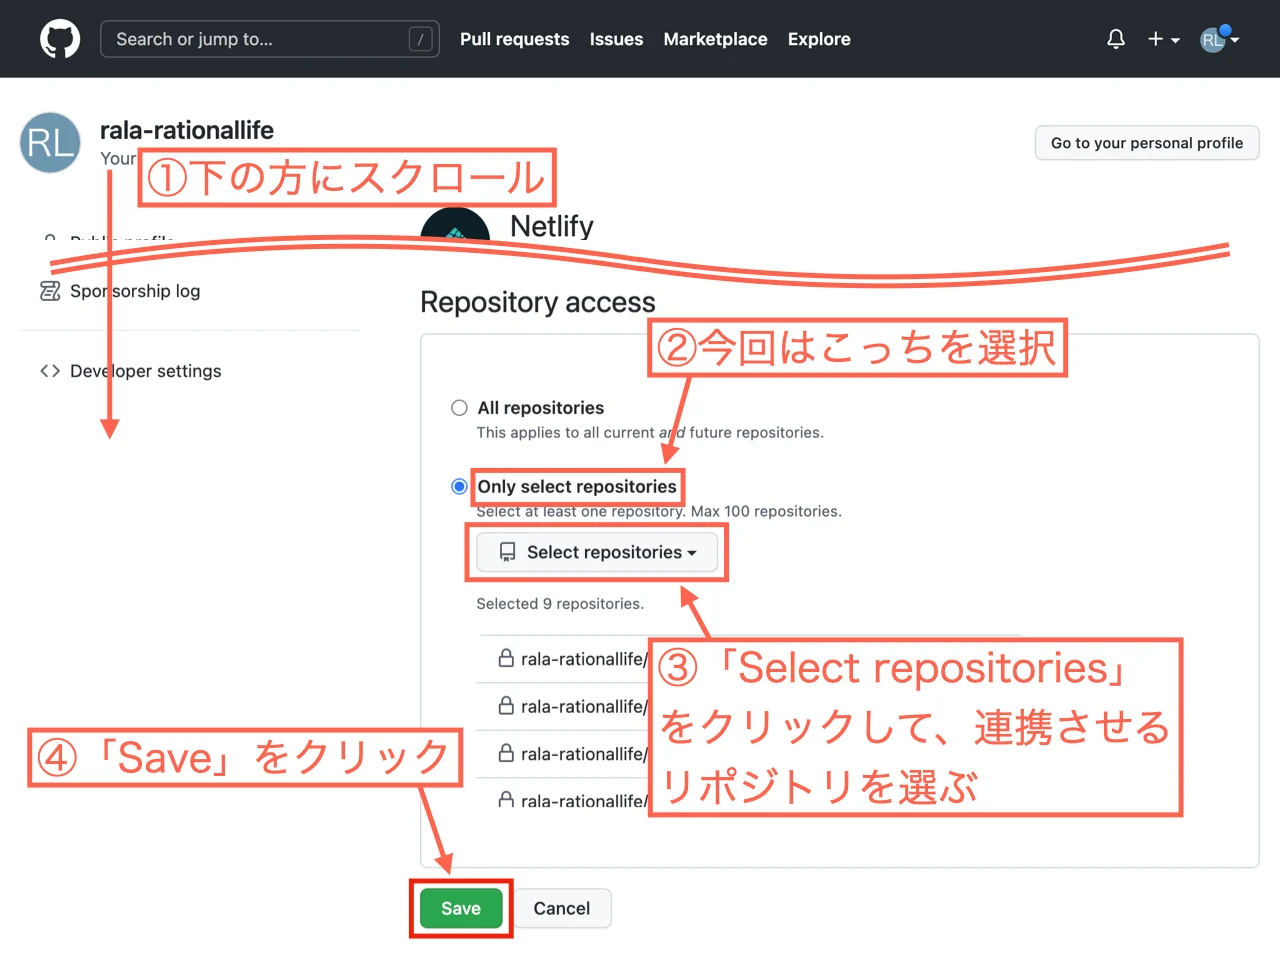
Task: Select the Only select repositories radio button
Action: (x=459, y=486)
